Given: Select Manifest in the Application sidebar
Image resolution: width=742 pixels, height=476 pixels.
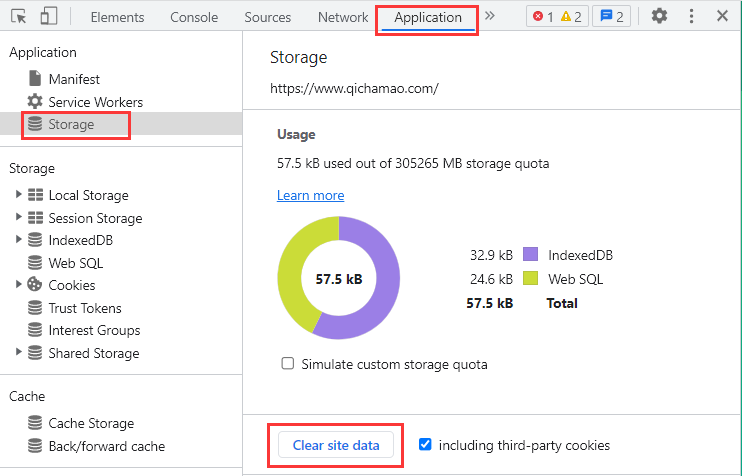Looking at the screenshot, I should pyautogui.click(x=74, y=79).
